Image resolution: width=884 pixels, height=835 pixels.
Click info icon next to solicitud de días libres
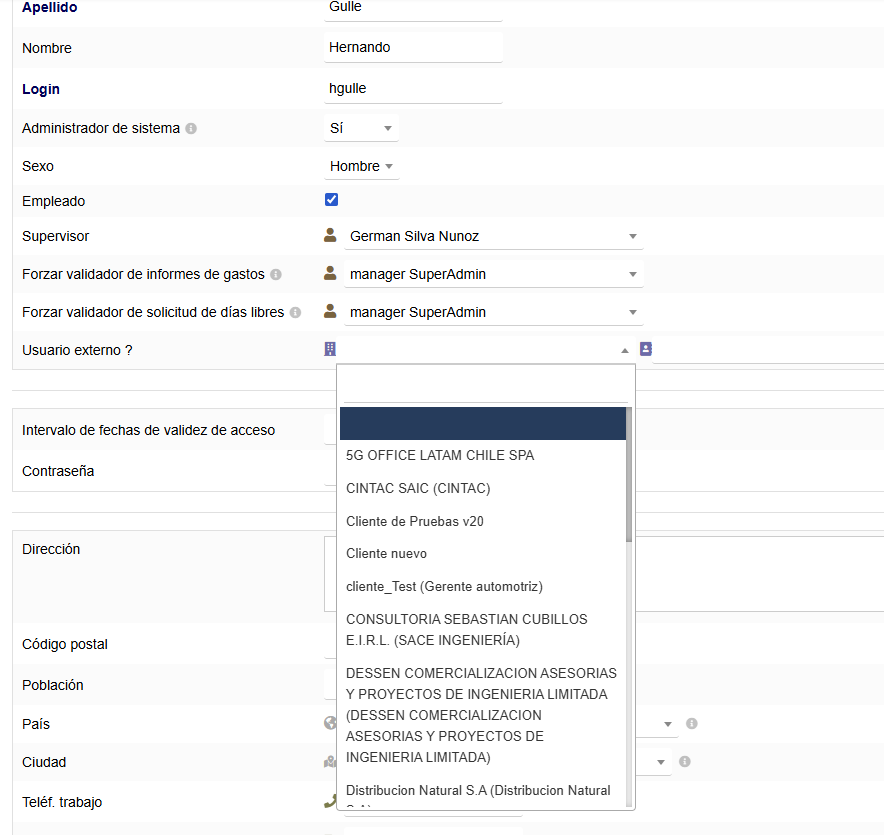(x=295, y=312)
